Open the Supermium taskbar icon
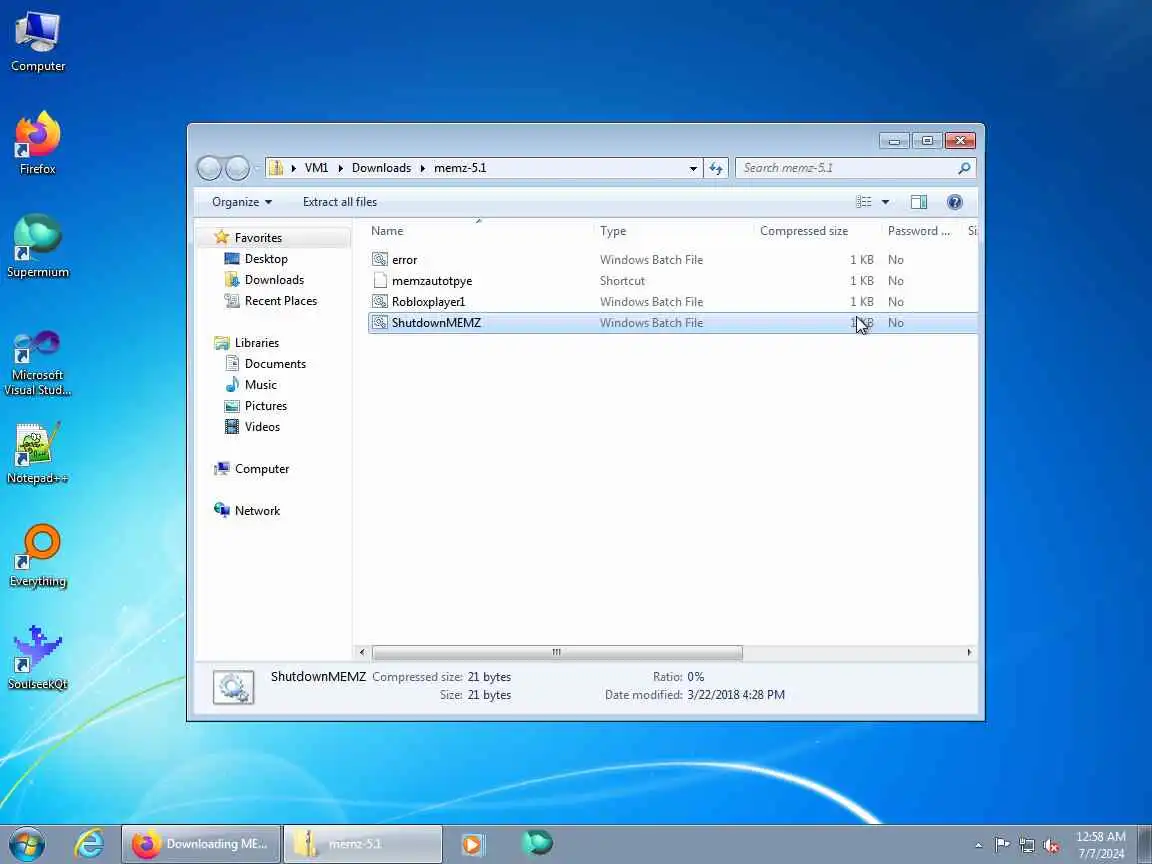Screen dimensions: 1152x864 (x=537, y=843)
